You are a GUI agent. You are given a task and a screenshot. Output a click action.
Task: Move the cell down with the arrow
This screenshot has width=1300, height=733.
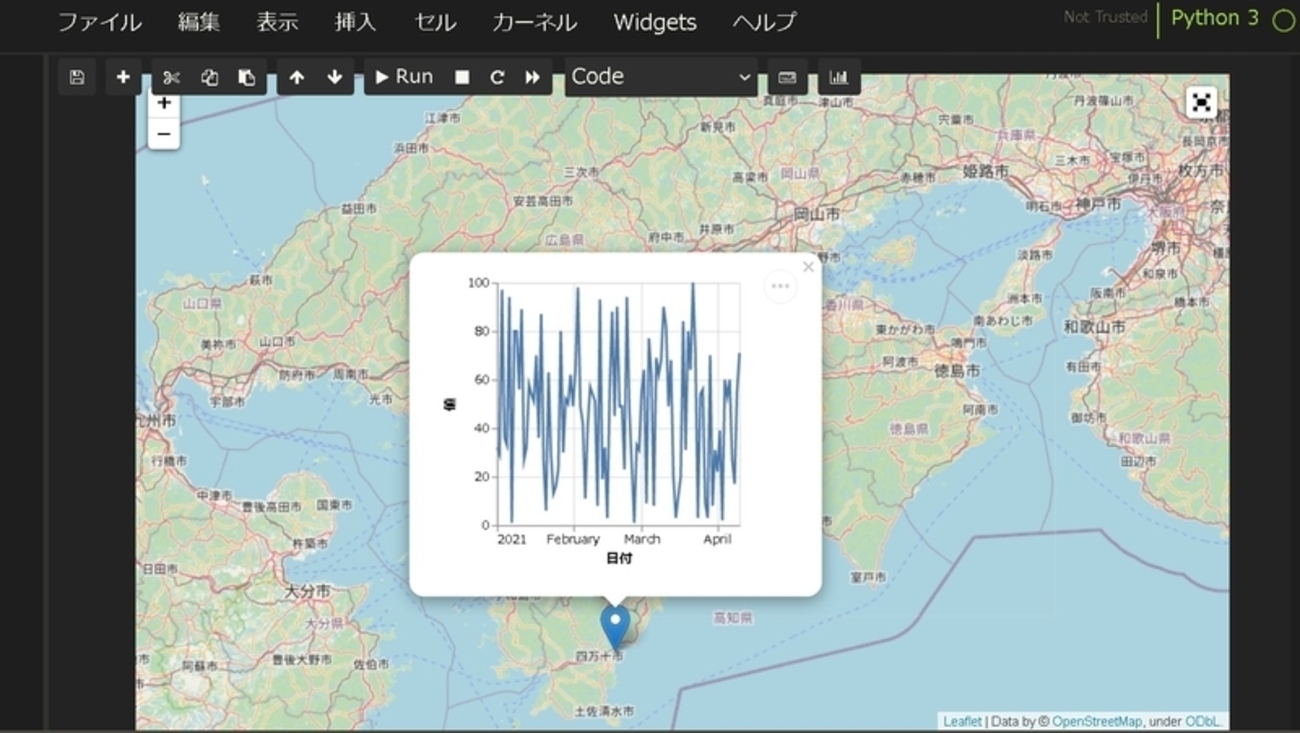[334, 77]
